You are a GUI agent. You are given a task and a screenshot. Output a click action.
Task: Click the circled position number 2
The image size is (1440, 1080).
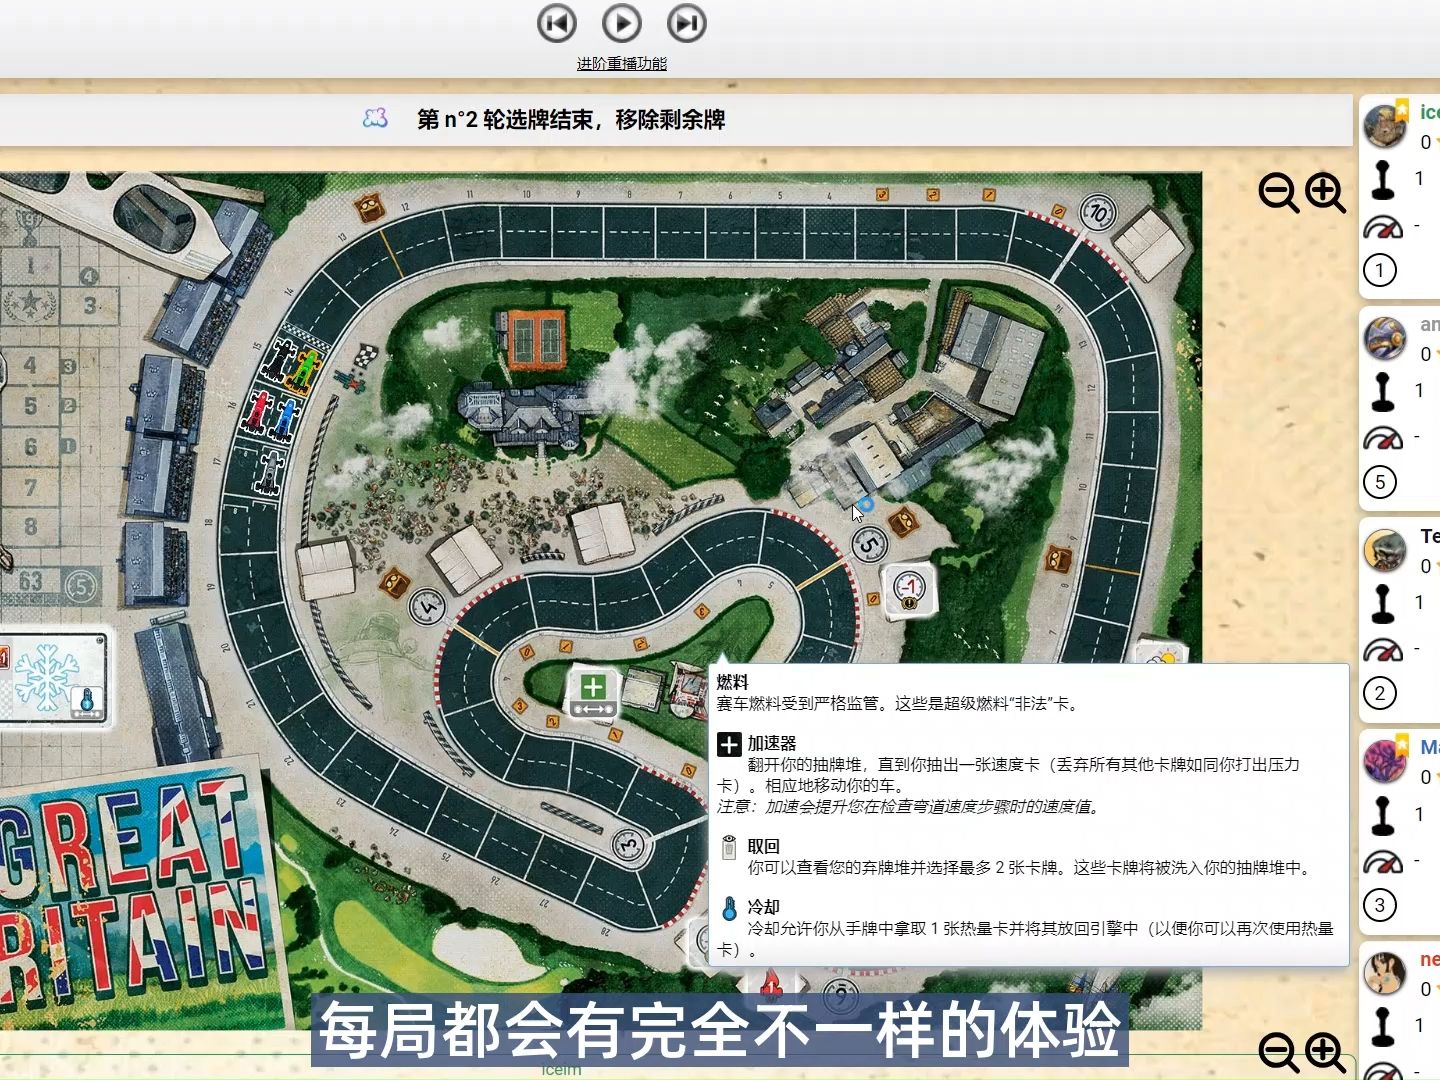click(1380, 694)
